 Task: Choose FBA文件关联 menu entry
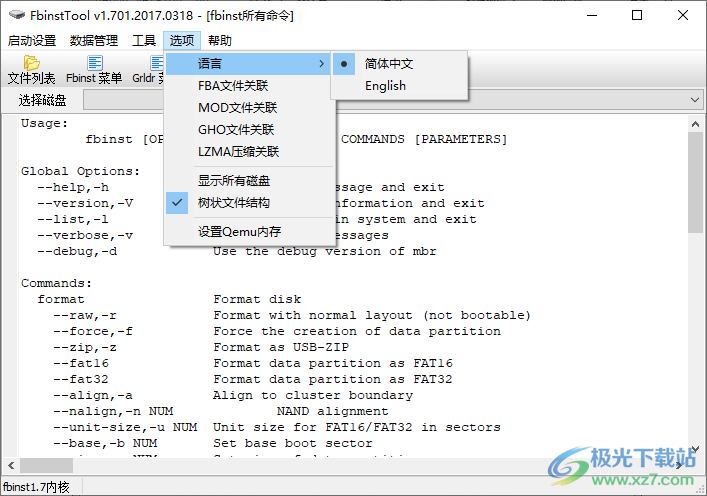click(250, 86)
